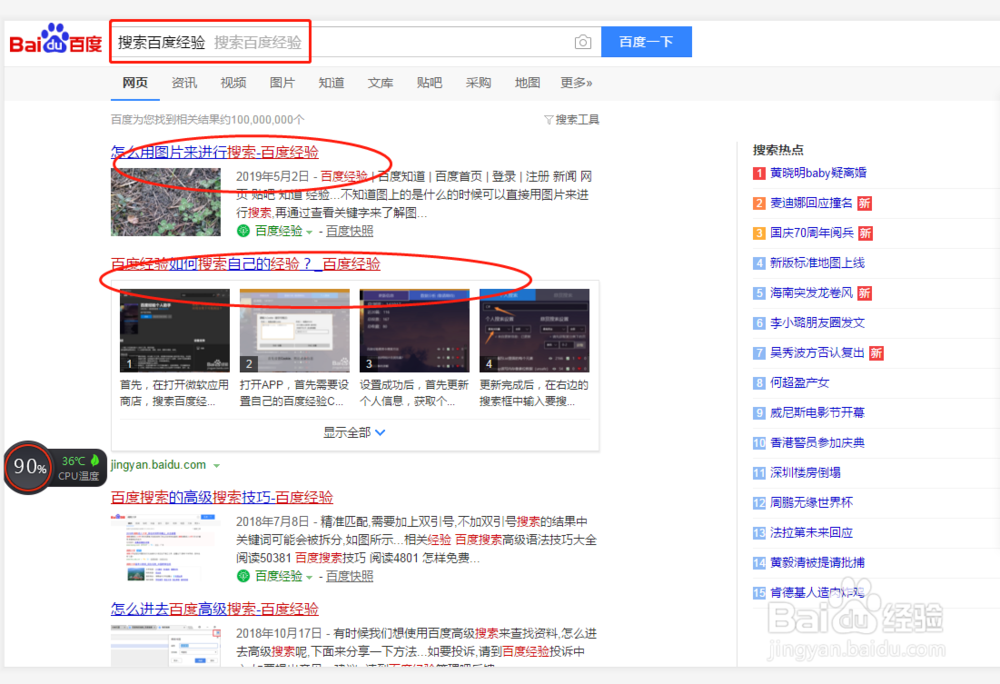Viewport: 1000px width, 684px height.
Task: Open hot search 国庆70周年阅兵
Action: (812, 233)
